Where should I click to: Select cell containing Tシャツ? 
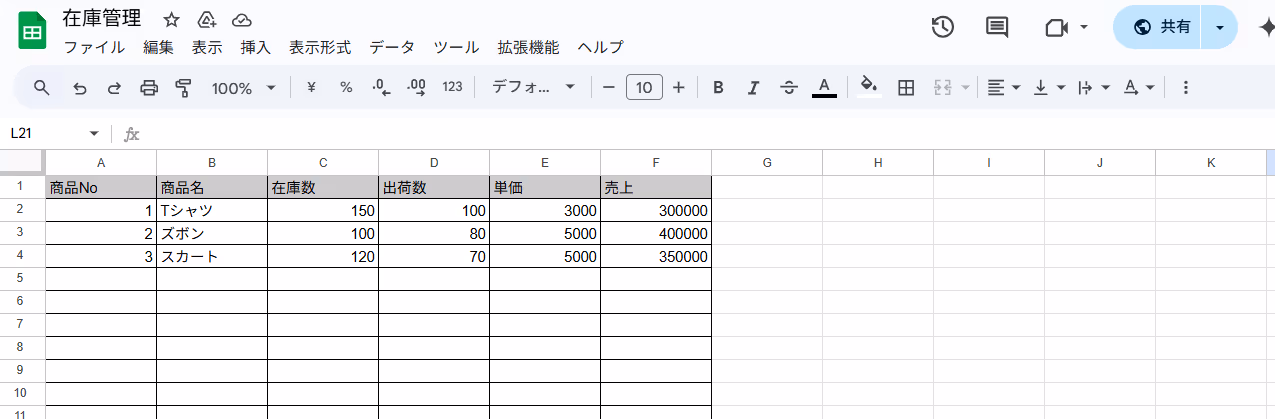pyautogui.click(x=212, y=211)
